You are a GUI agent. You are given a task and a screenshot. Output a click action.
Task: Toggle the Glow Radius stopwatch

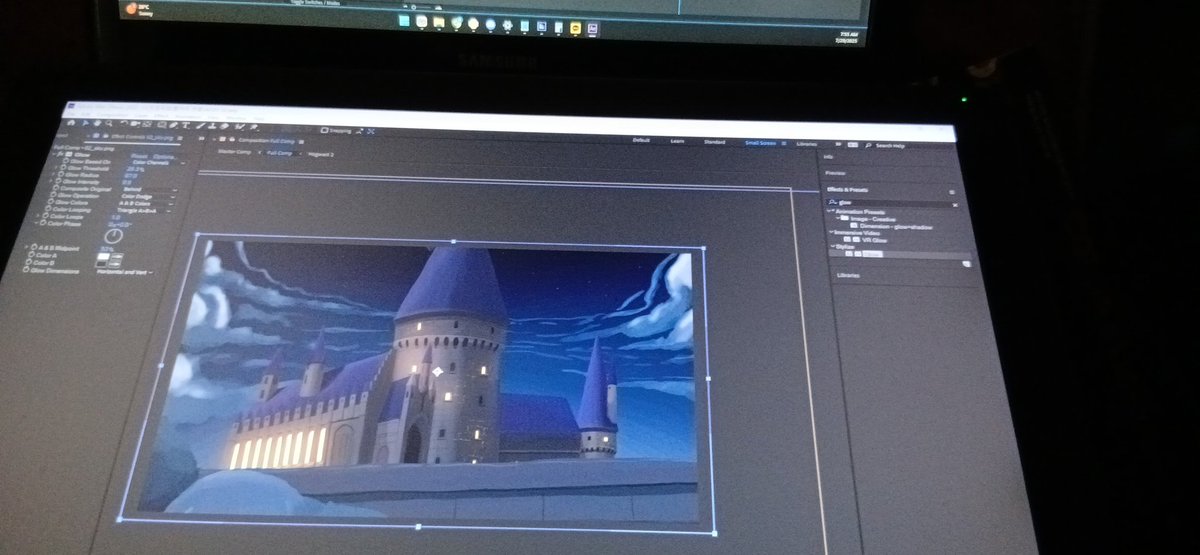[x=61, y=174]
